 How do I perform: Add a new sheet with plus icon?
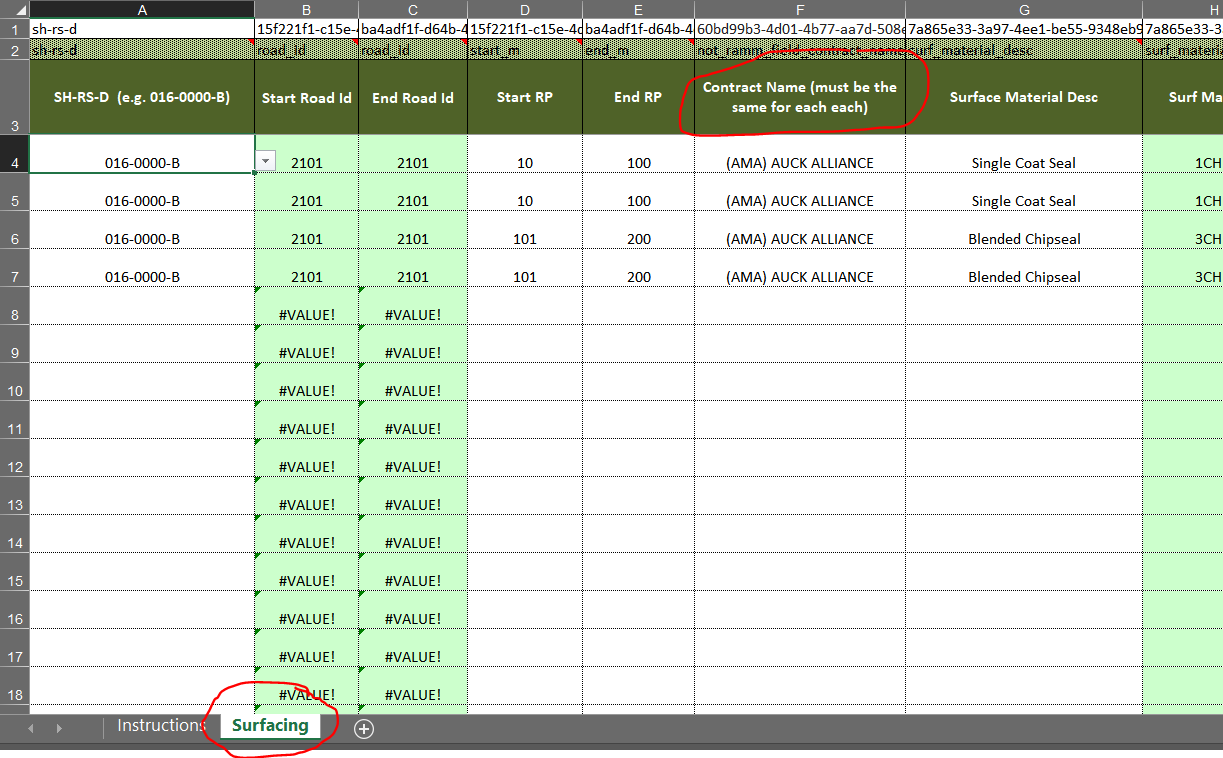point(364,728)
